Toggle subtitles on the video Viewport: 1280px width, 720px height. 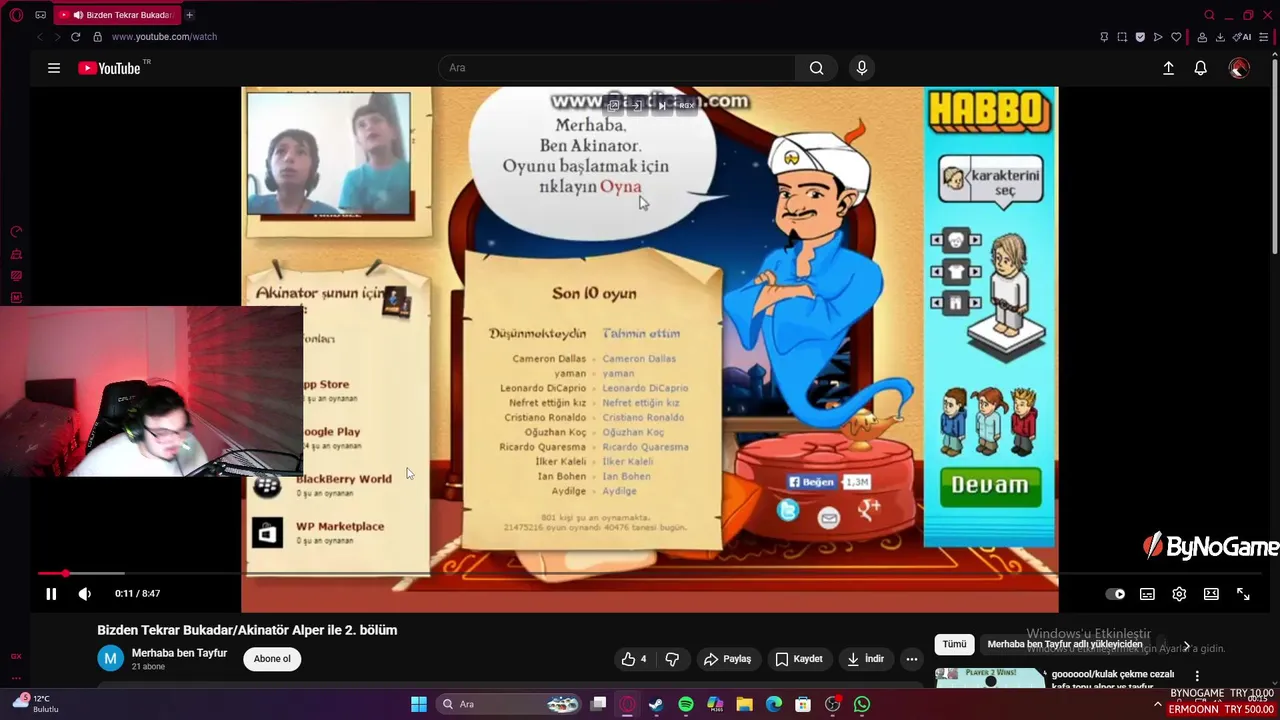[1147, 594]
